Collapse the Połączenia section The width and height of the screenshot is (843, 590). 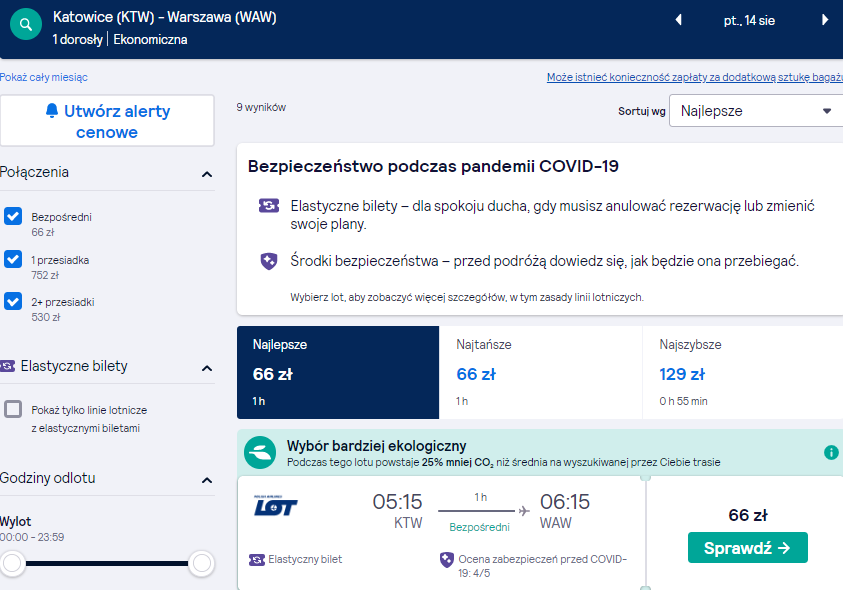206,174
